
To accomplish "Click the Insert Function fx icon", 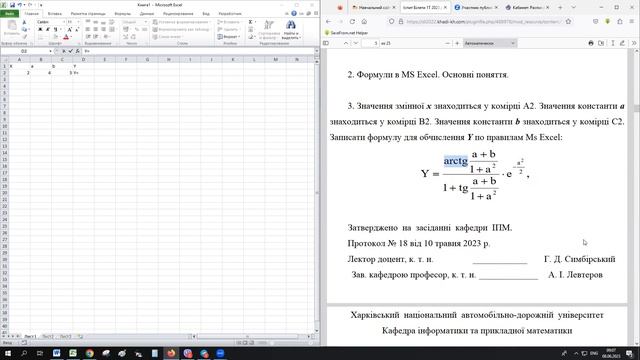I will pyautogui.click(x=78, y=51).
